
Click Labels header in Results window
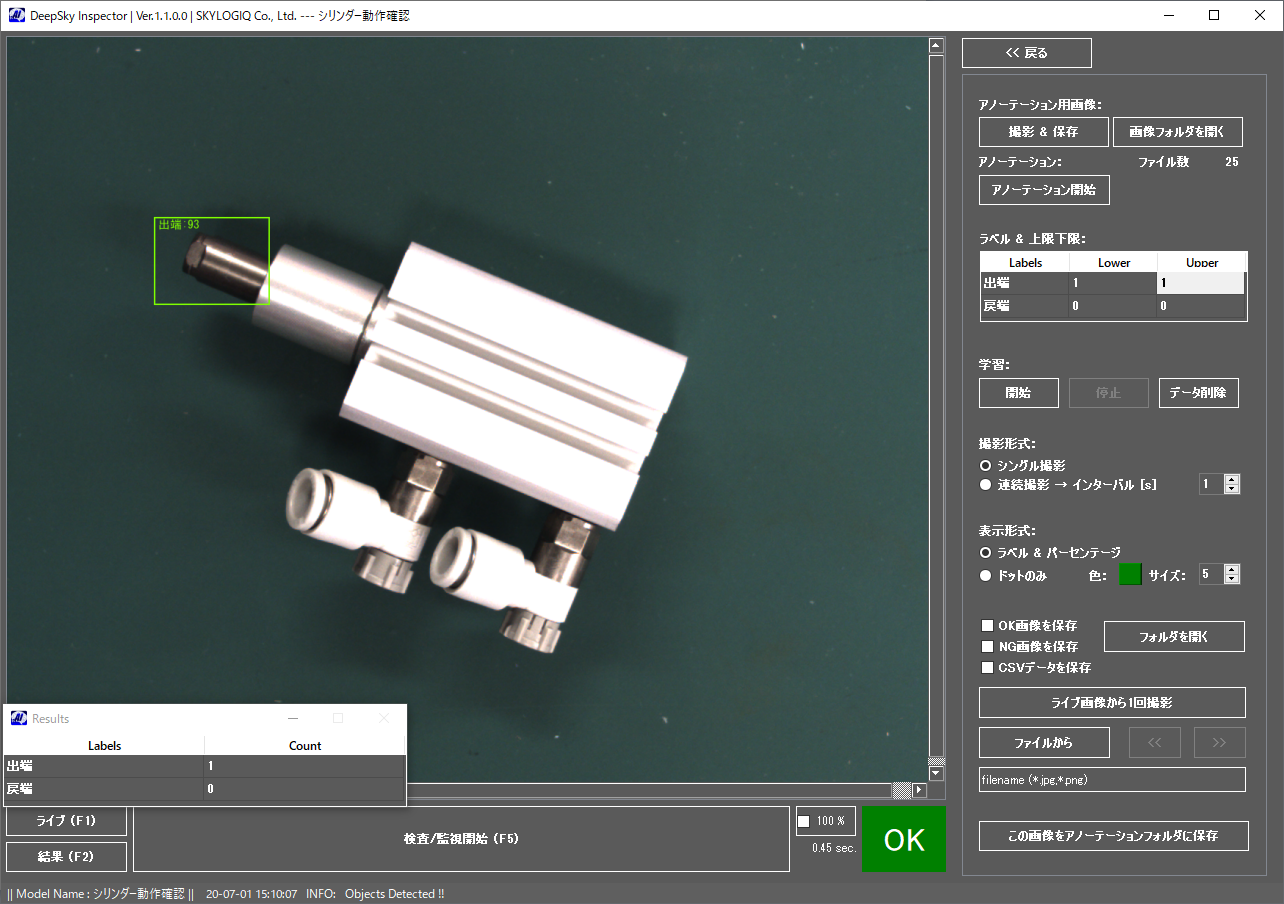click(x=105, y=745)
